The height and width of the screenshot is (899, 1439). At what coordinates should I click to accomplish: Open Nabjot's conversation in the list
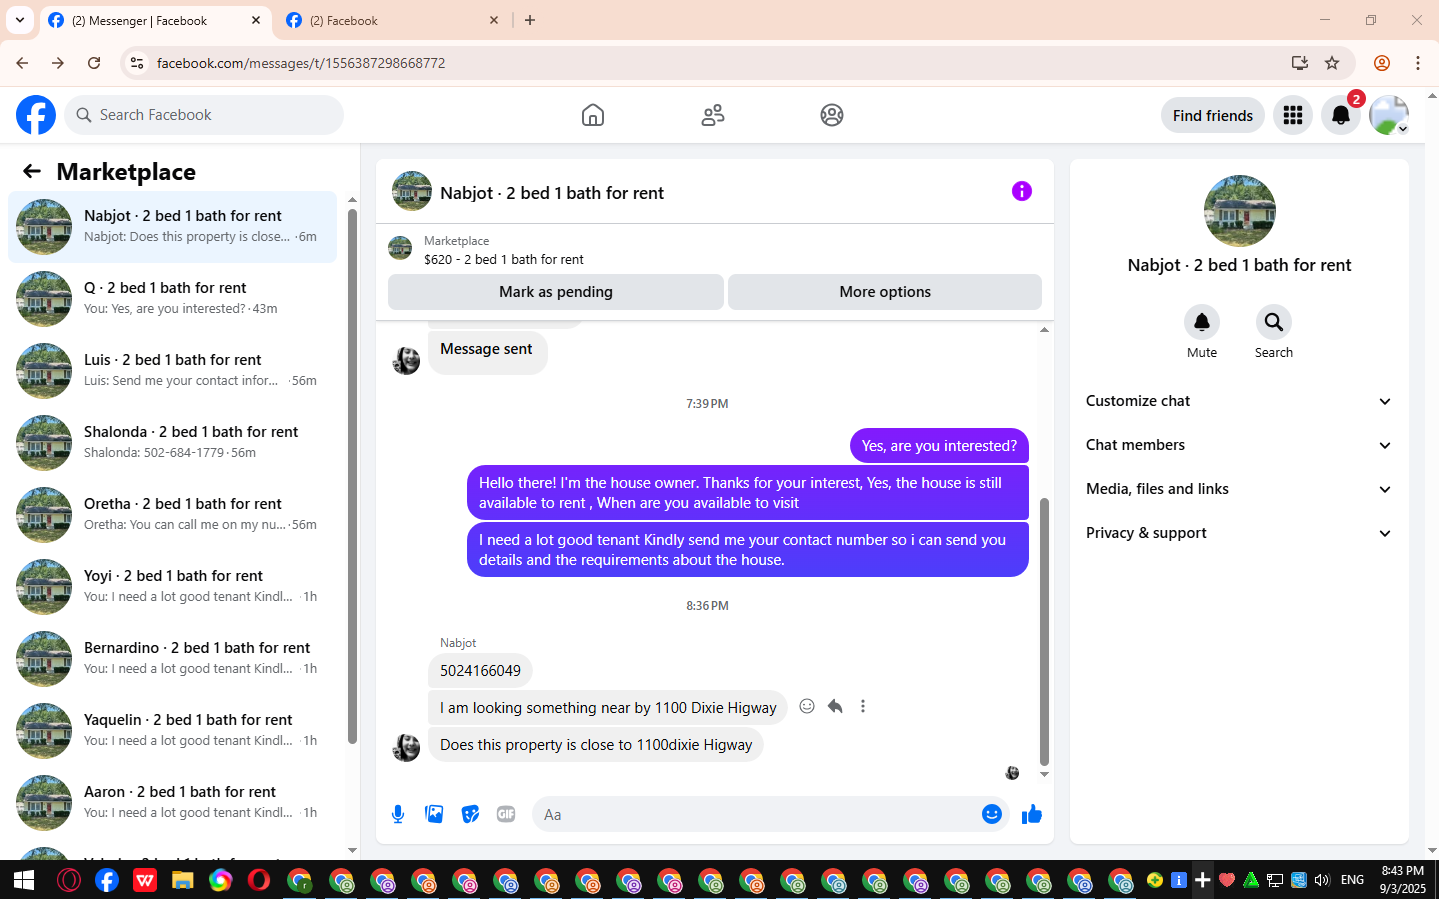[x=172, y=227]
